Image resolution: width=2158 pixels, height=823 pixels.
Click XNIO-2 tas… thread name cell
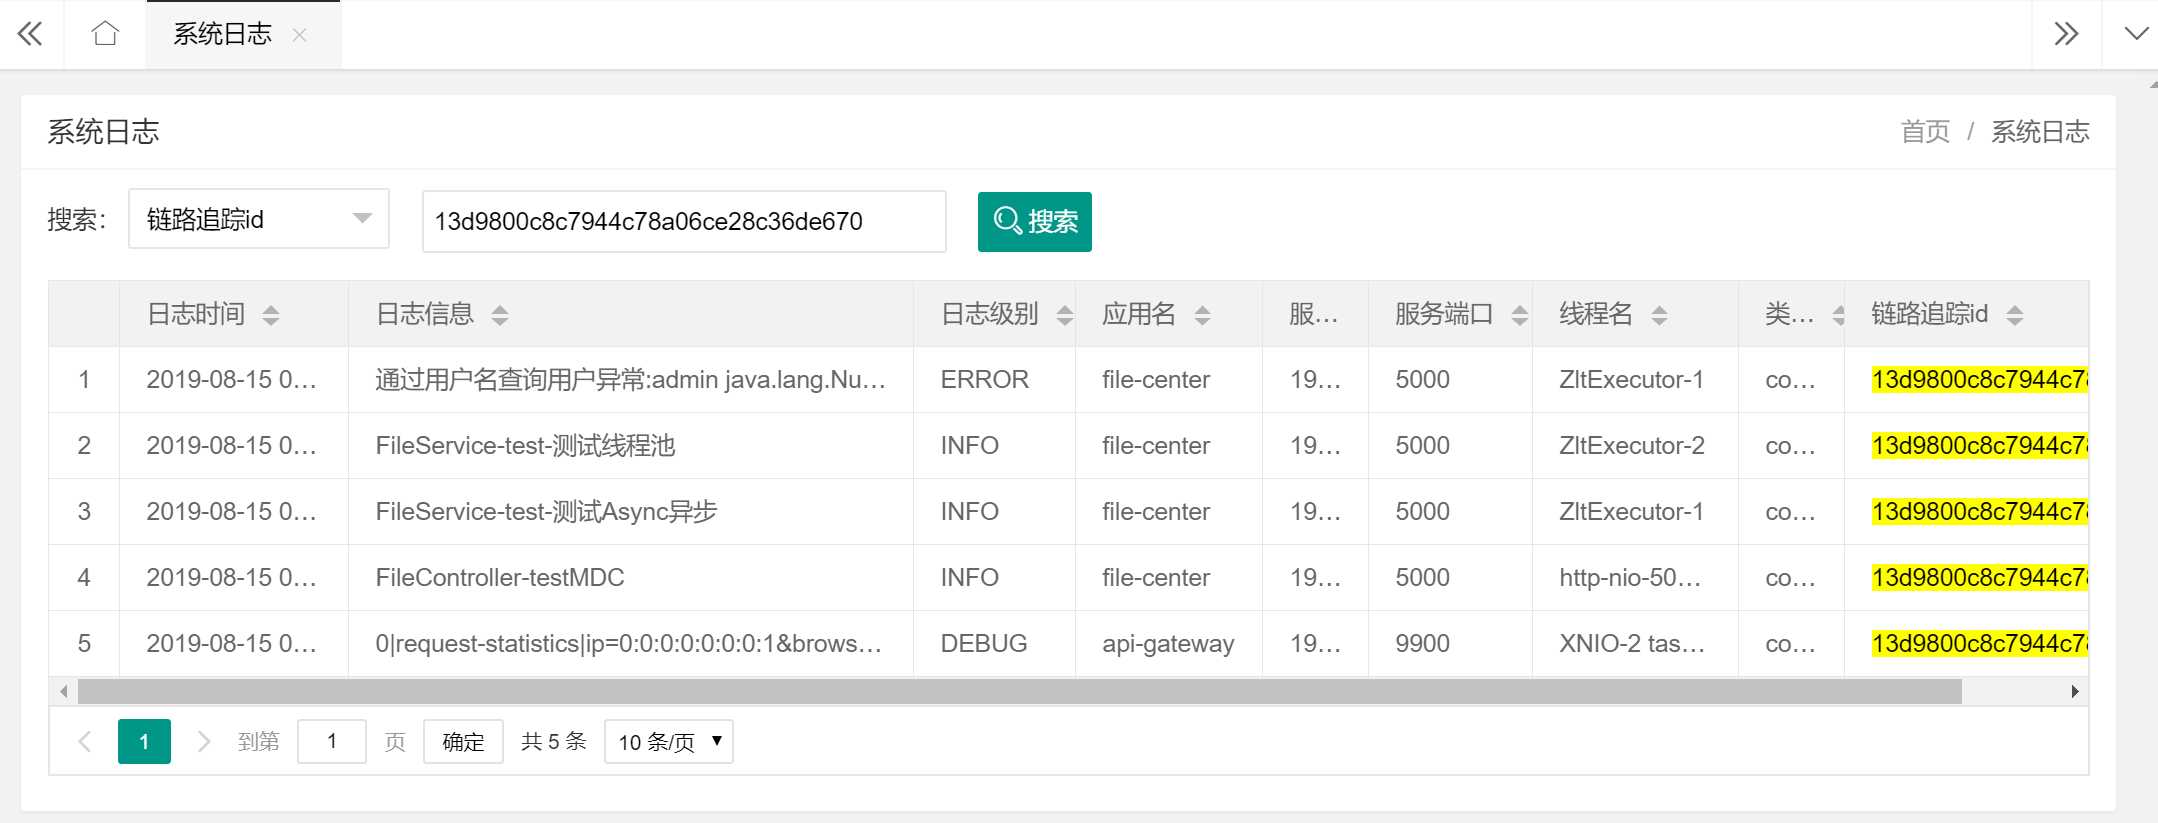coord(1635,644)
